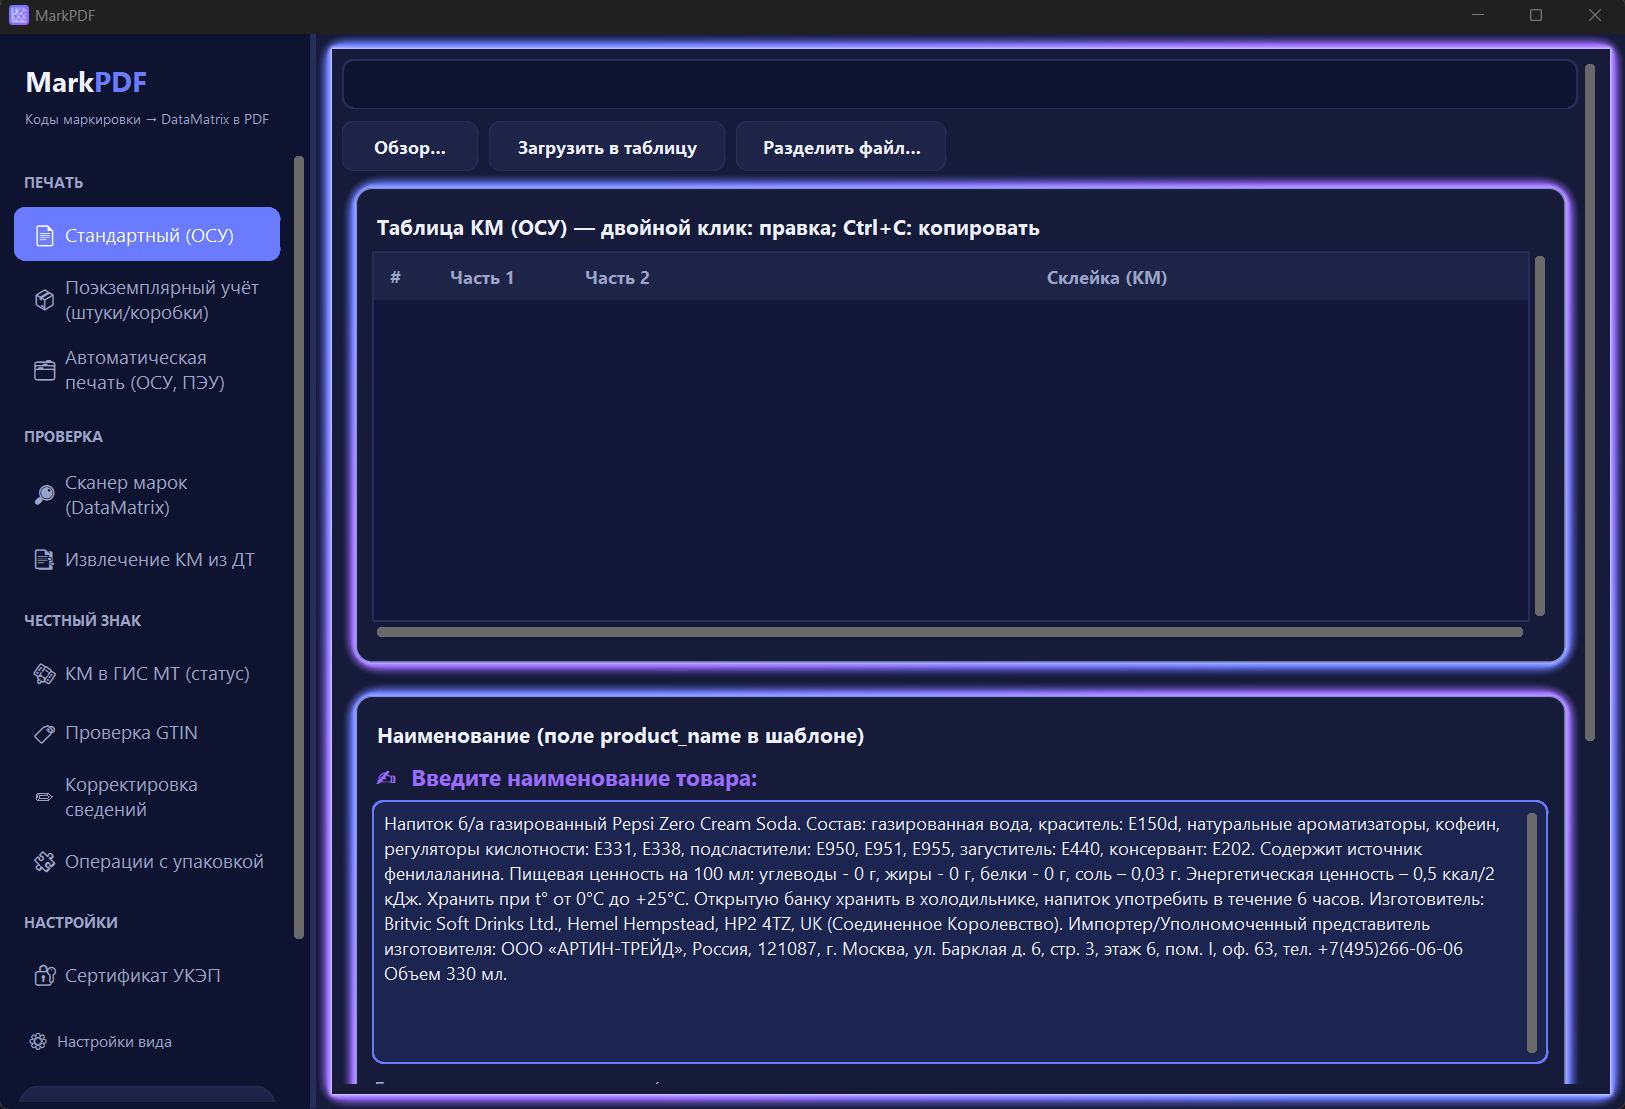
Task: Click the Введите наименование товара label
Action: [584, 778]
